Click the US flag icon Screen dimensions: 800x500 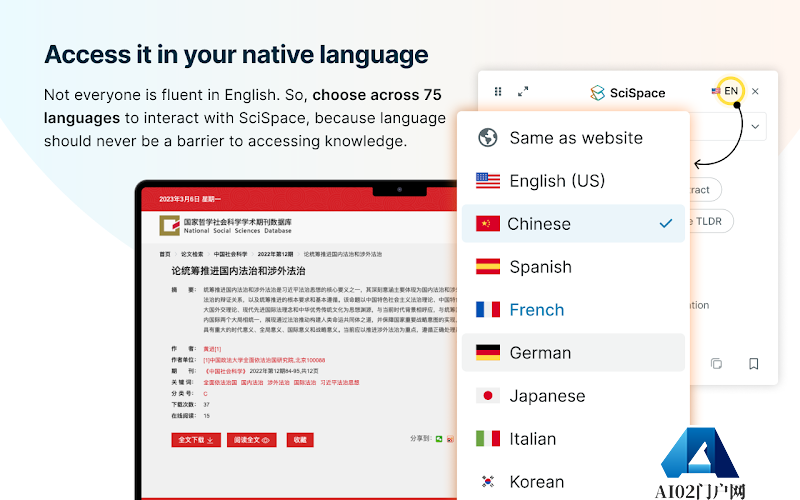click(488, 181)
